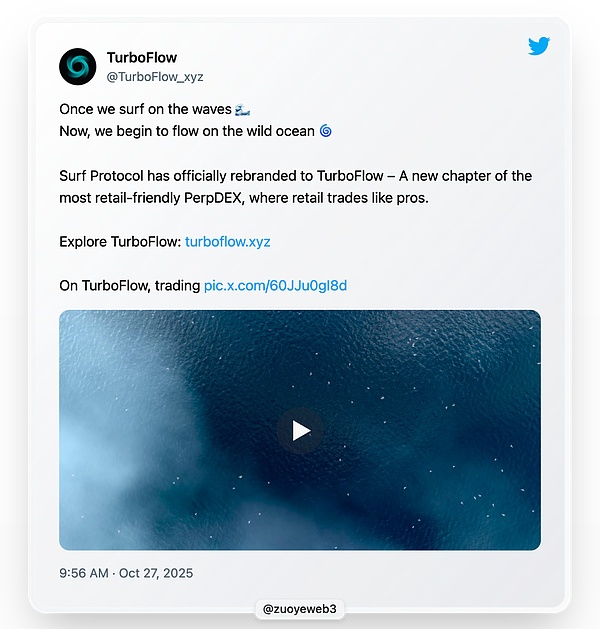Open the pic.x.com/60JJu0gl8d link
The width and height of the screenshot is (600, 629).
[x=275, y=286]
